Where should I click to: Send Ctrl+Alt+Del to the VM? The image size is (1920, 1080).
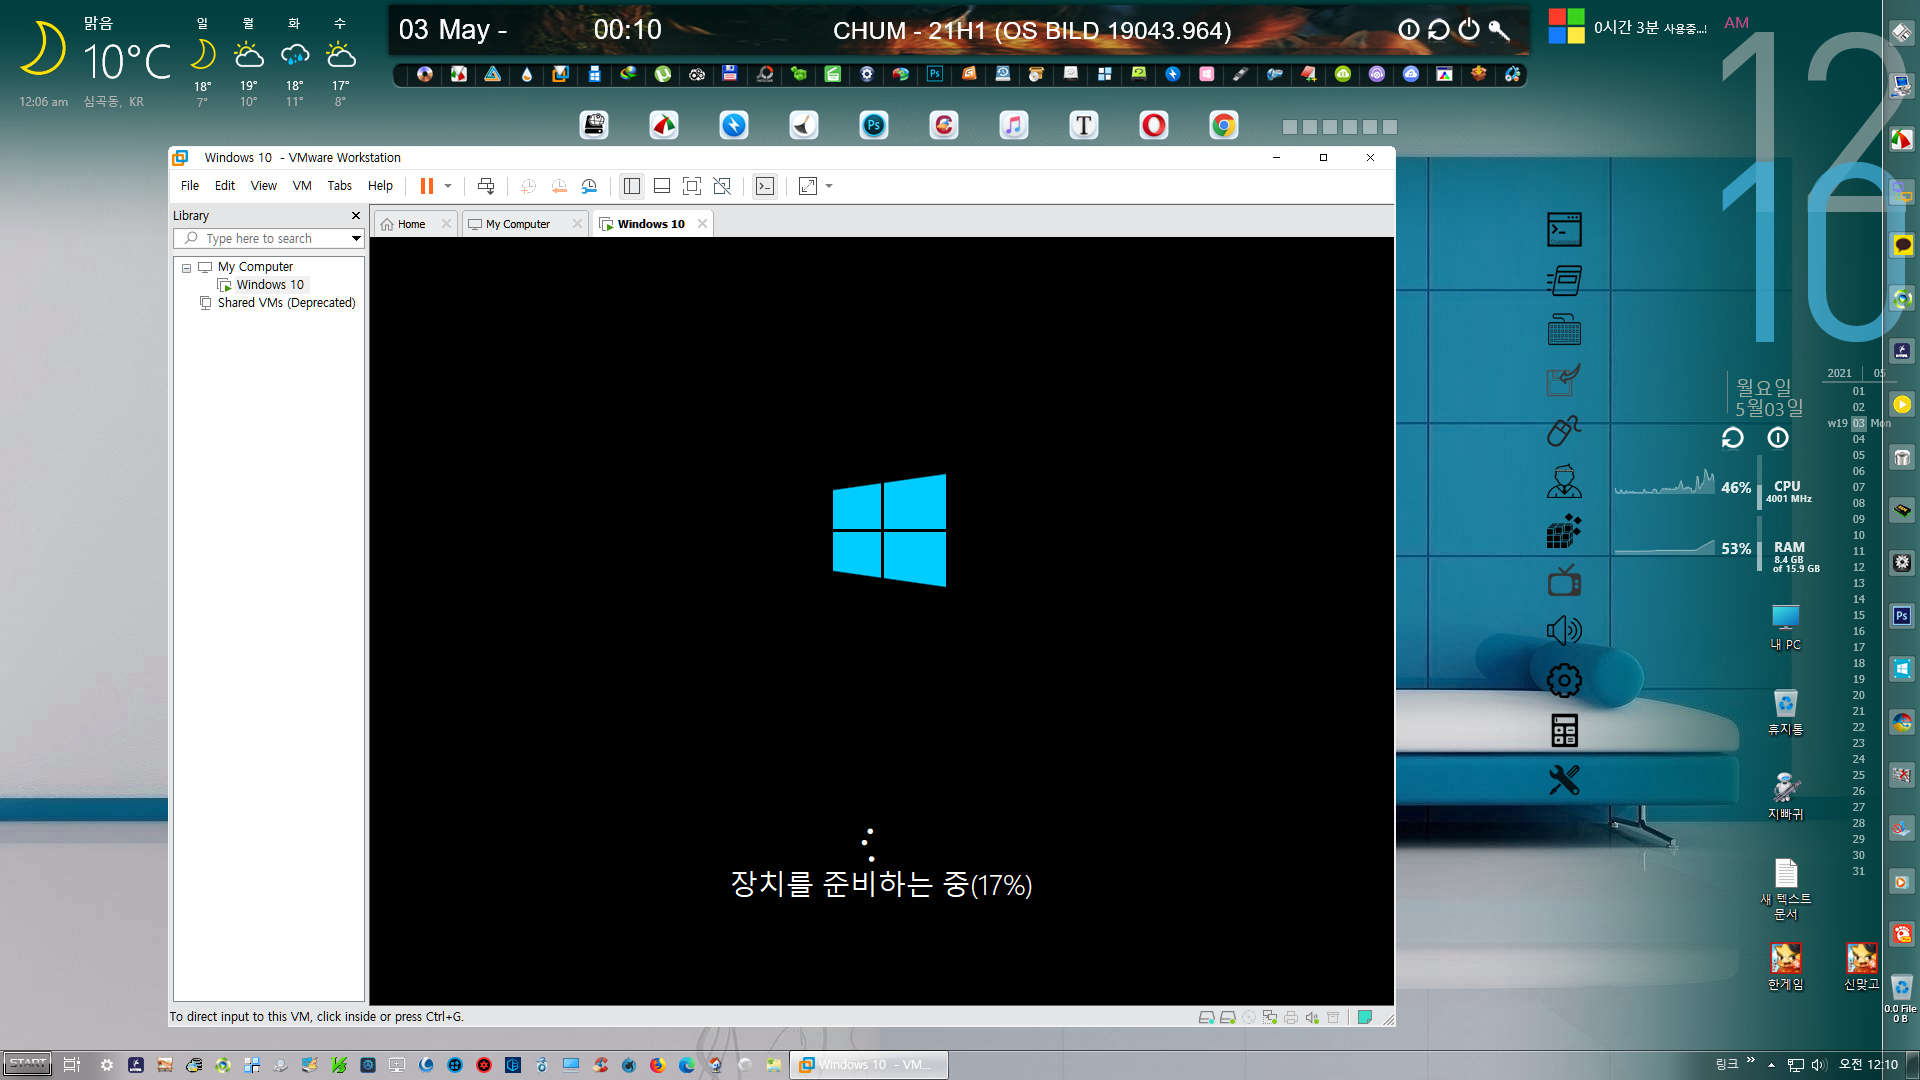pos(486,186)
